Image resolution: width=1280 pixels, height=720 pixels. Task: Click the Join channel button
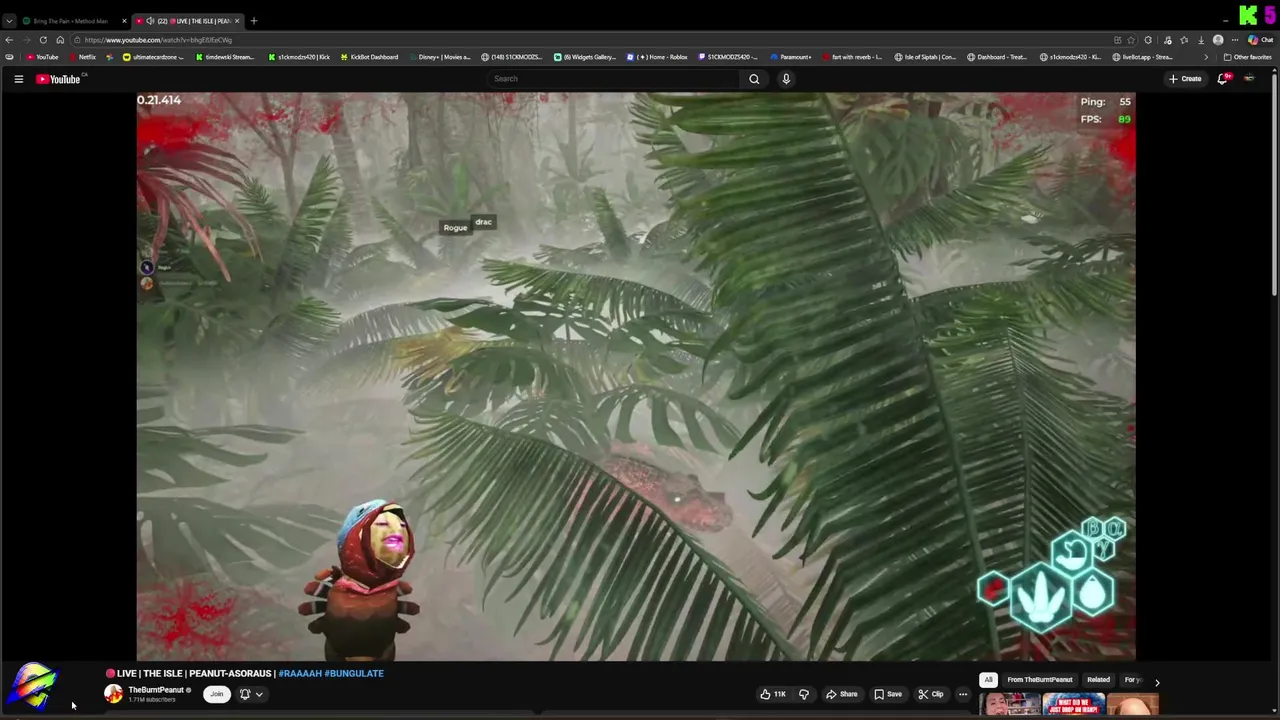pos(216,694)
